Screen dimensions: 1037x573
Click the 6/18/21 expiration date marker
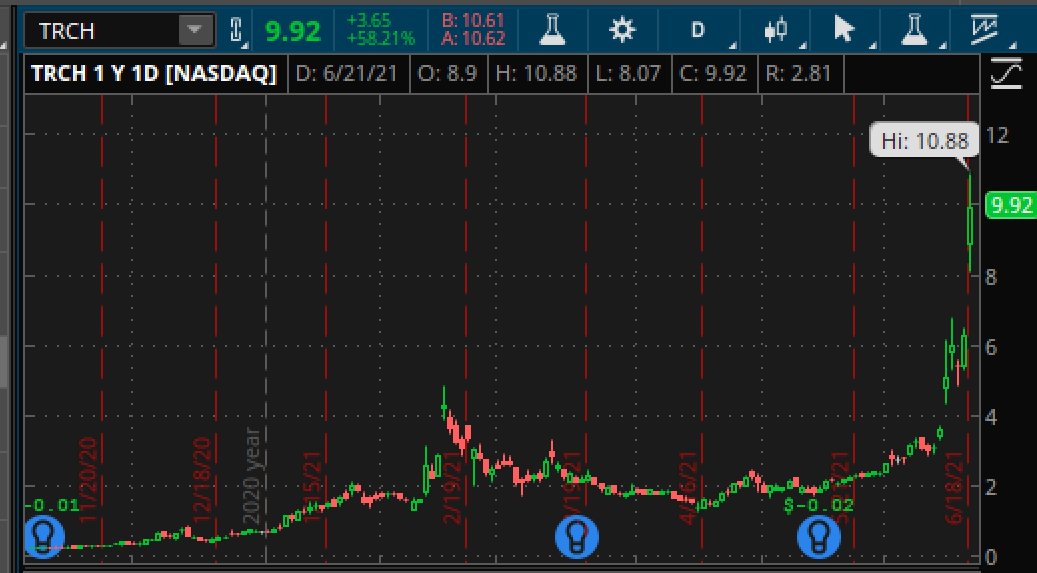955,488
